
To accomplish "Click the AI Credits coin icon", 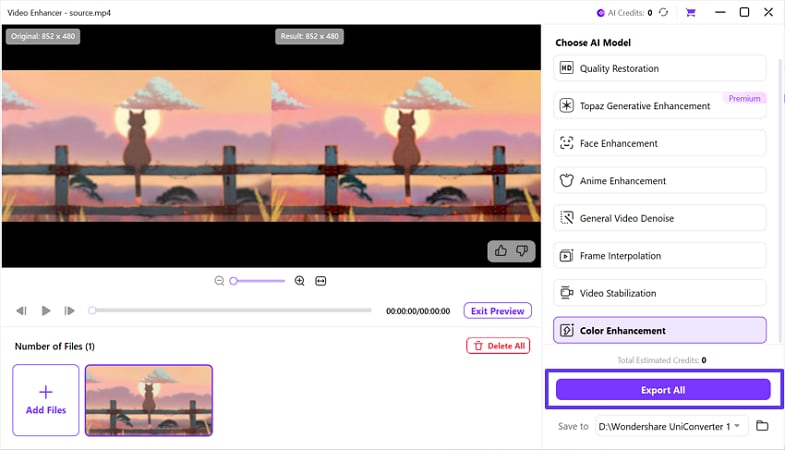I will pos(600,13).
